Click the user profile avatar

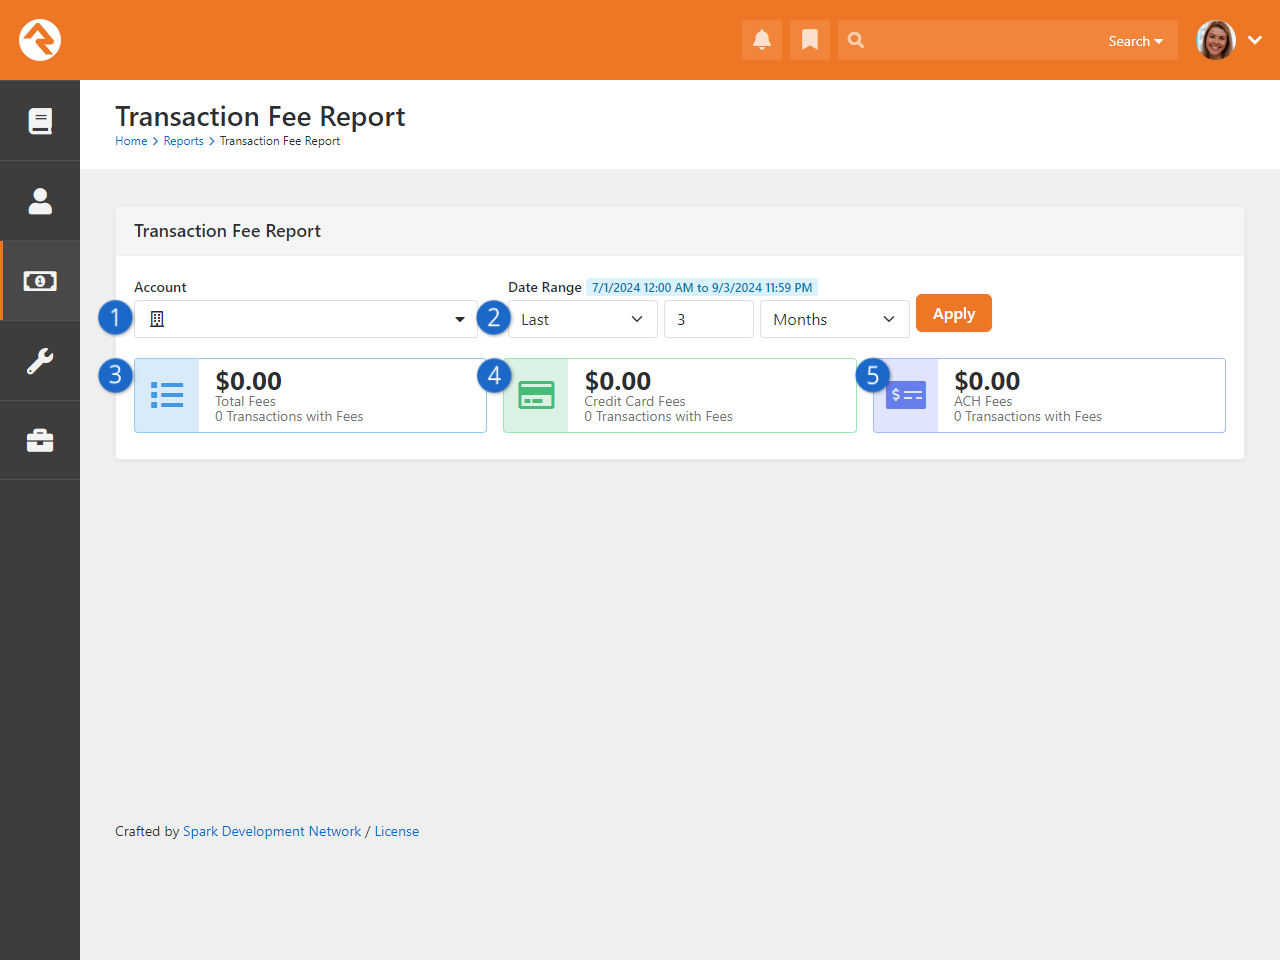(1216, 40)
